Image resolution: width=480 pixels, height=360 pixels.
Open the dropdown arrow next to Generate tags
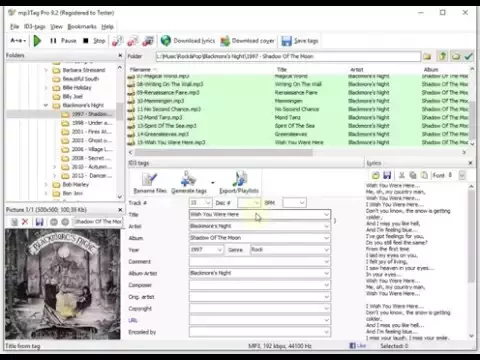click(x=212, y=183)
